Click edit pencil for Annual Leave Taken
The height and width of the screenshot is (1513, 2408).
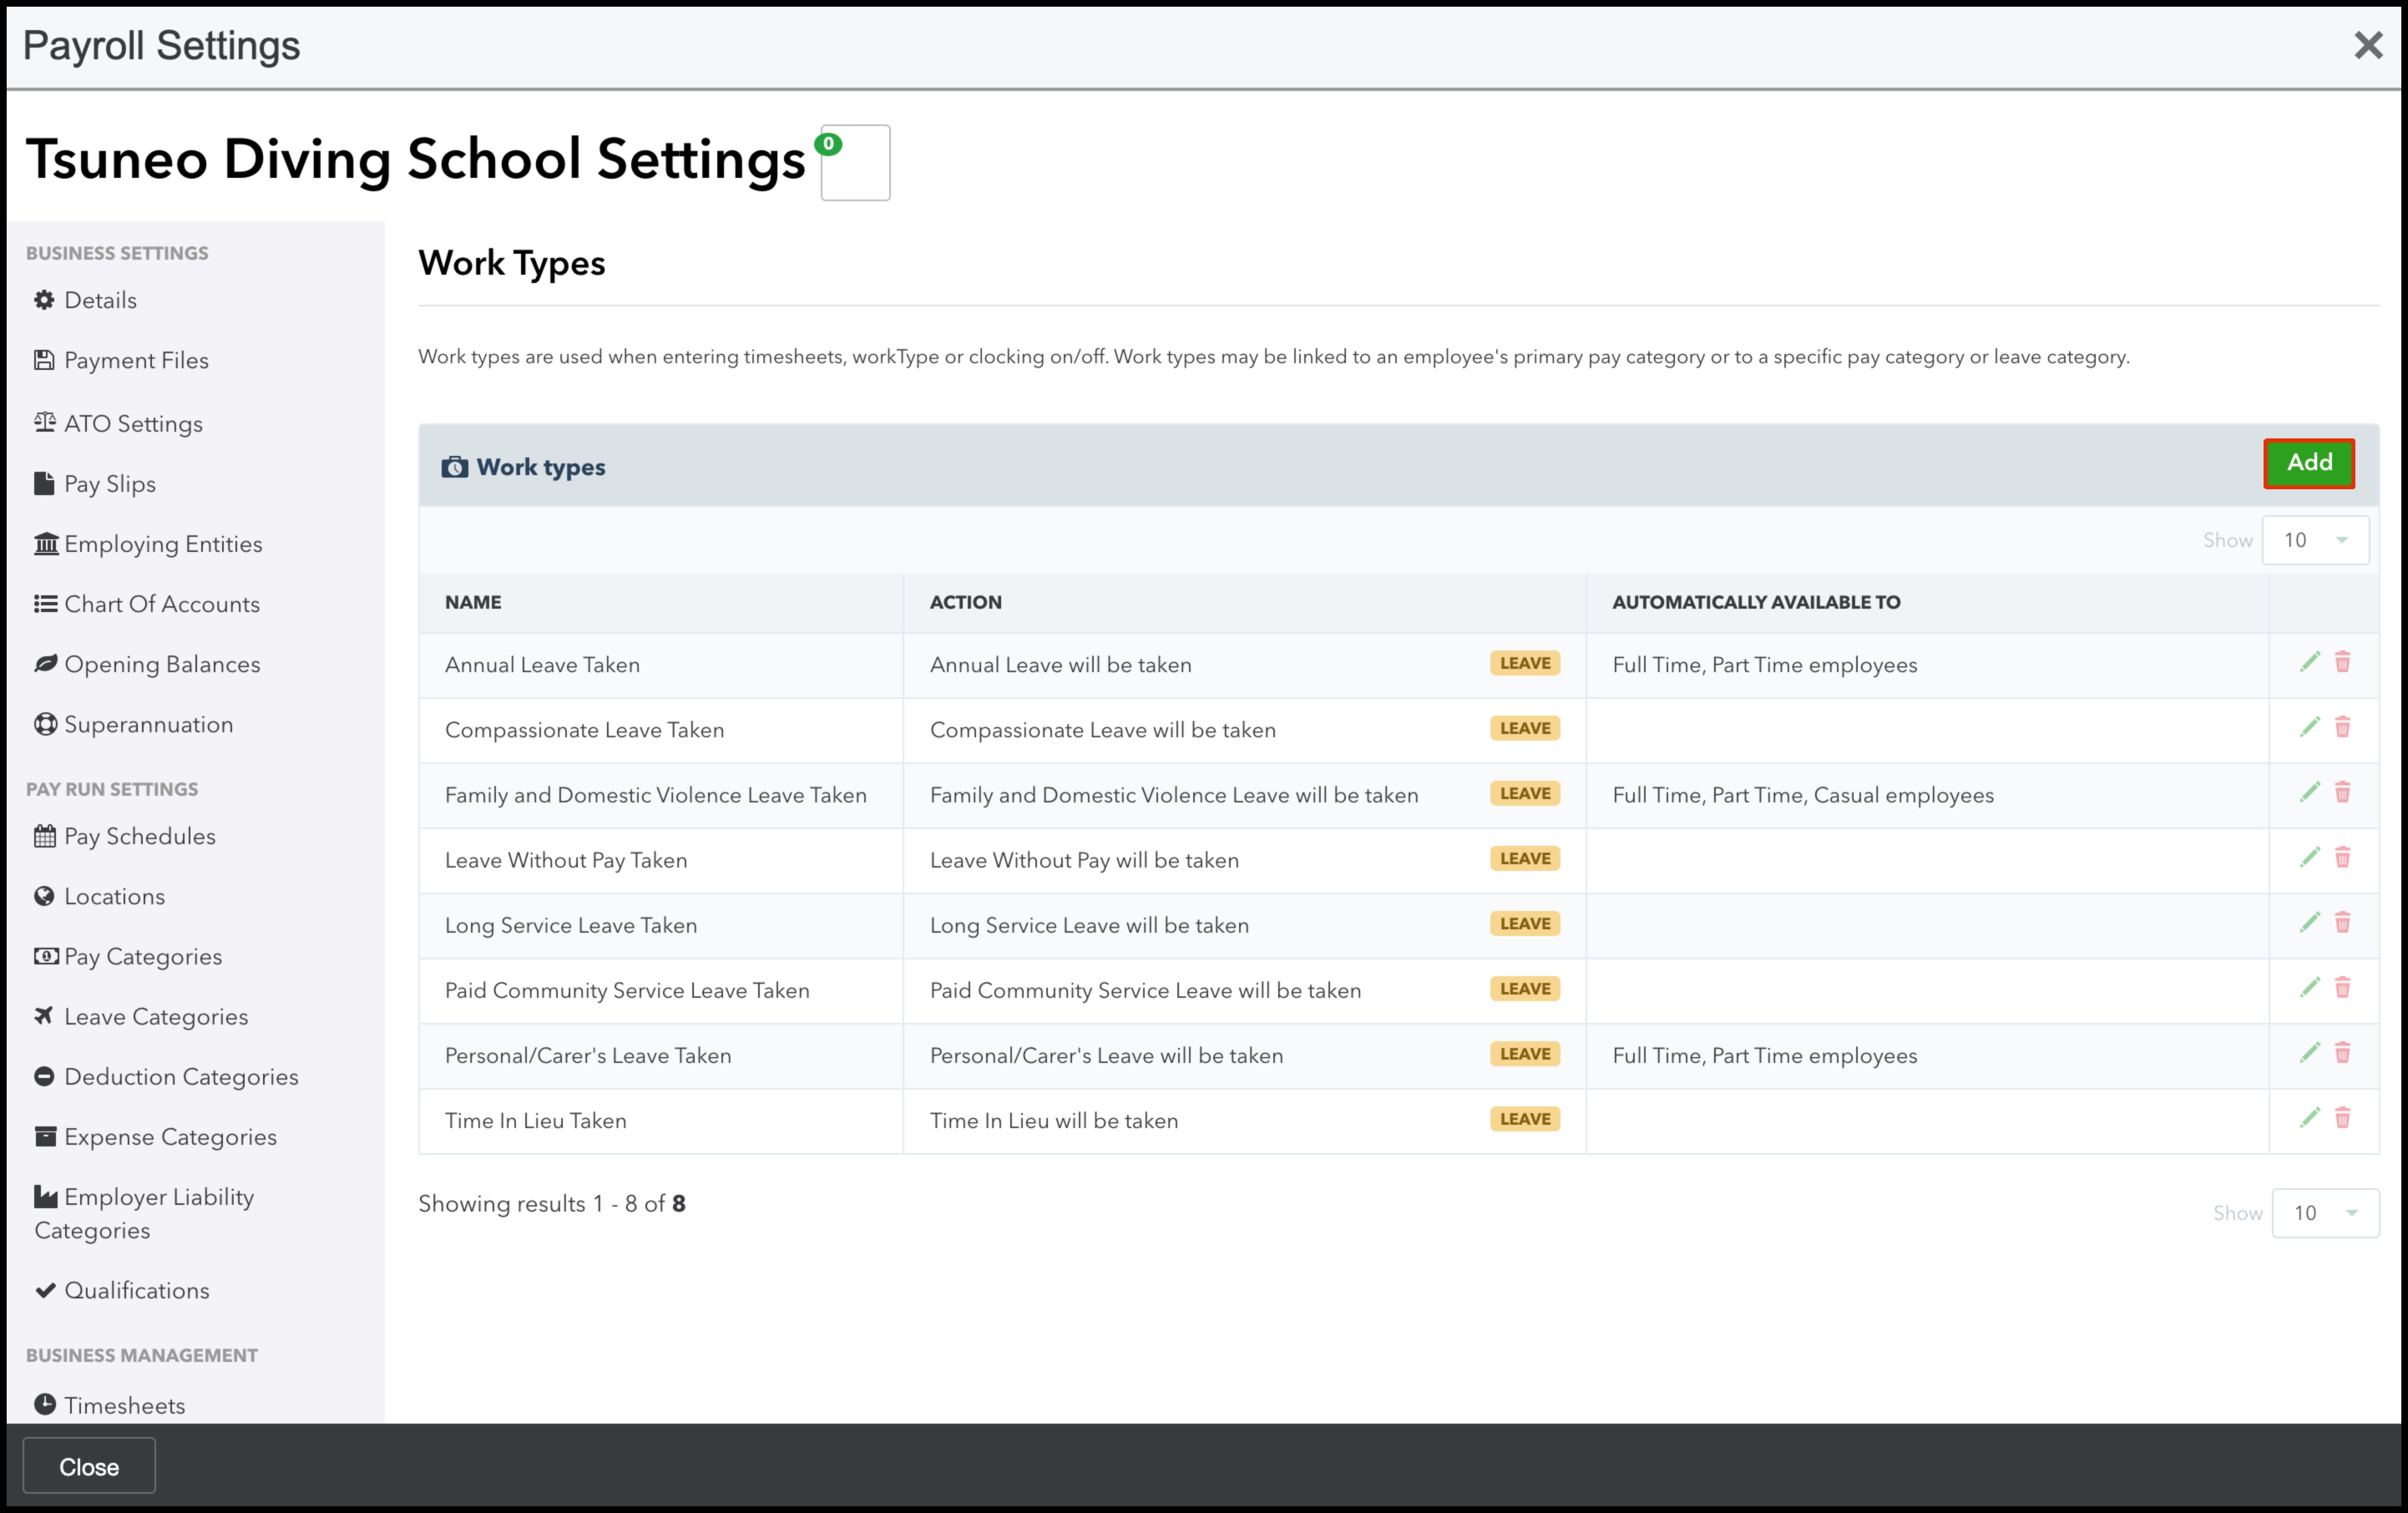pyautogui.click(x=2309, y=663)
